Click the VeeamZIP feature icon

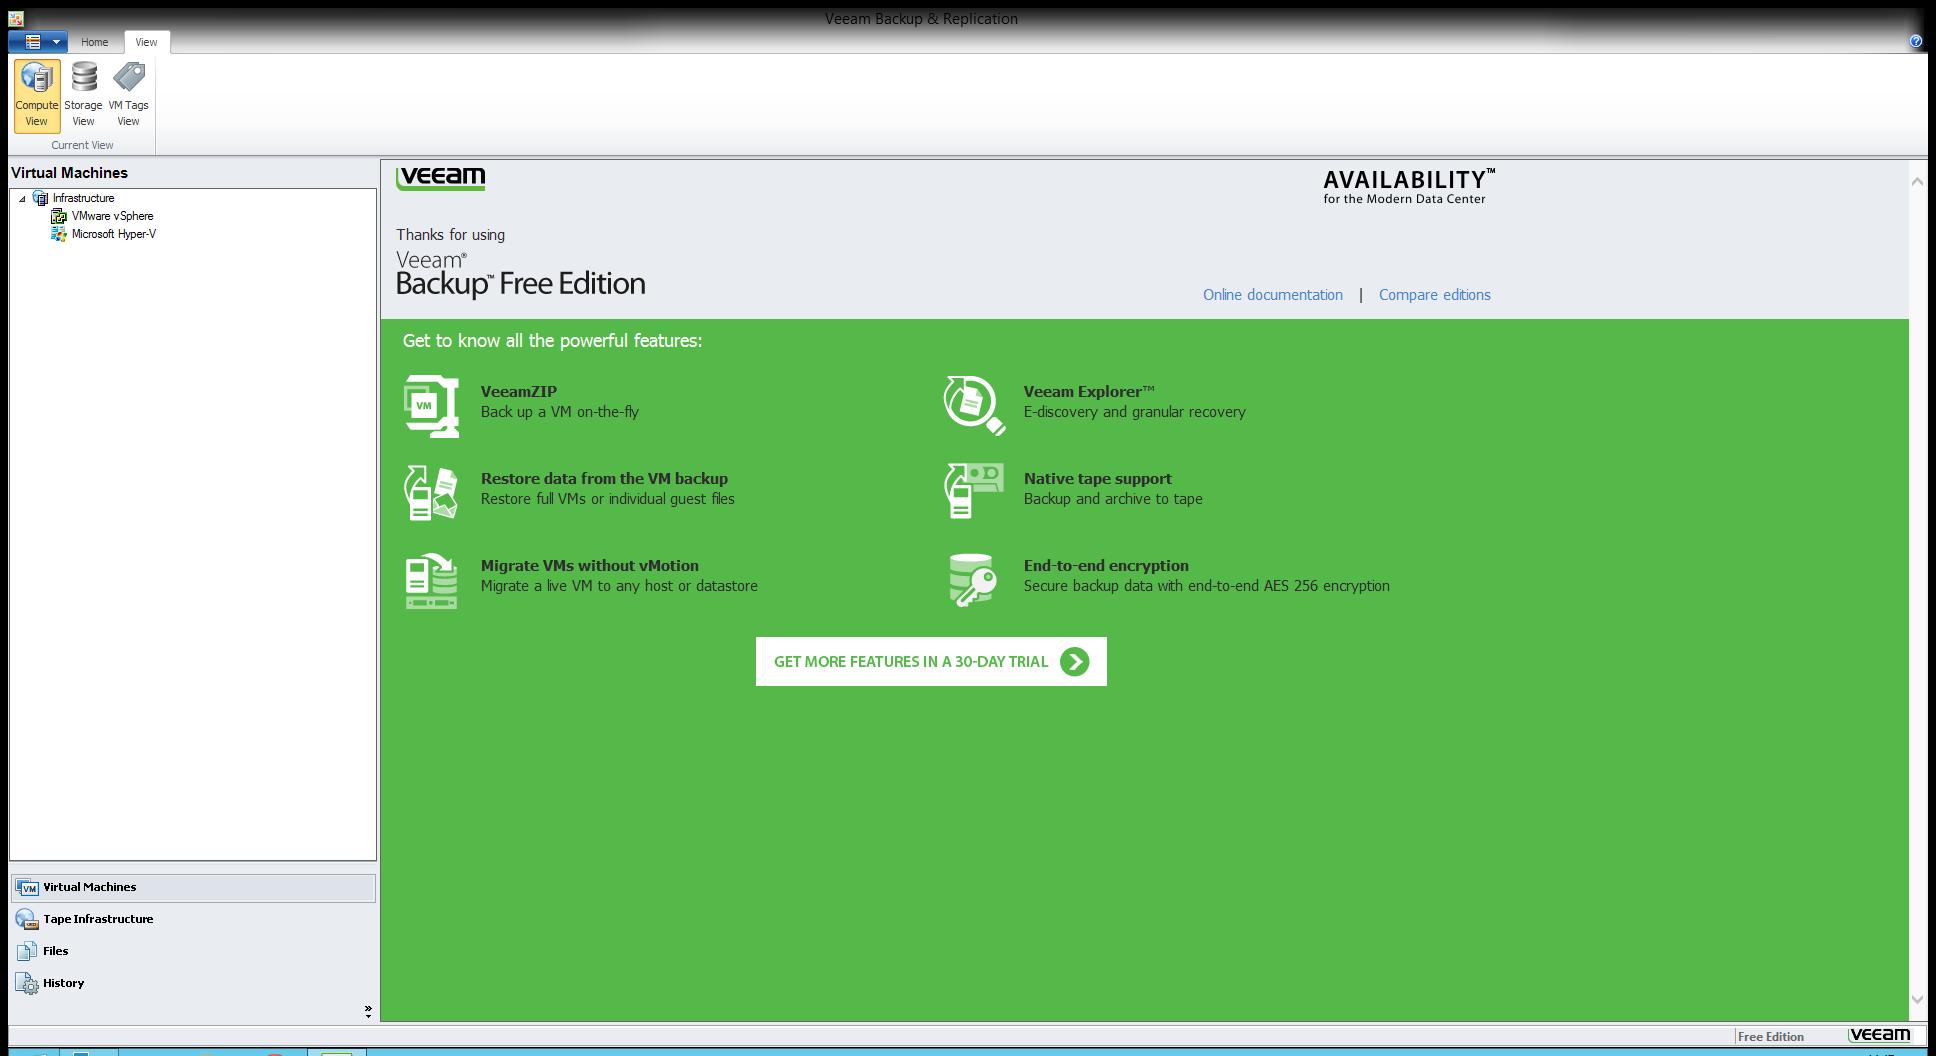tap(431, 406)
